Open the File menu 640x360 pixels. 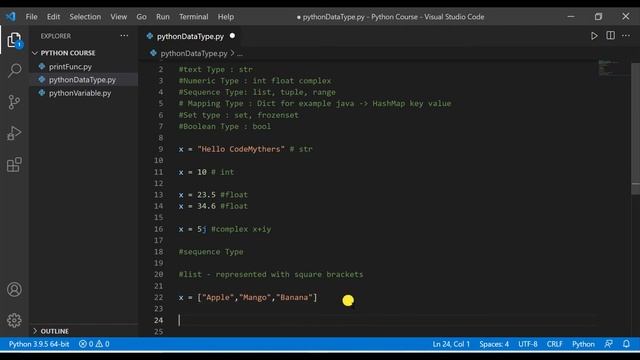click(31, 17)
